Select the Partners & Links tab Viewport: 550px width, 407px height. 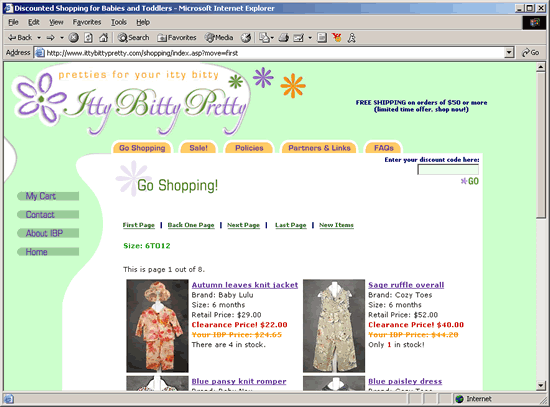click(319, 148)
